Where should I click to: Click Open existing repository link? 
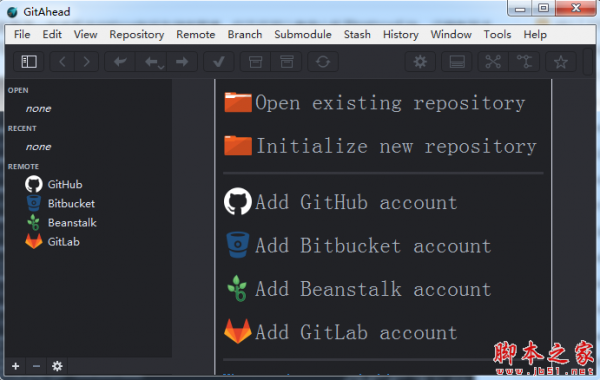(x=390, y=103)
